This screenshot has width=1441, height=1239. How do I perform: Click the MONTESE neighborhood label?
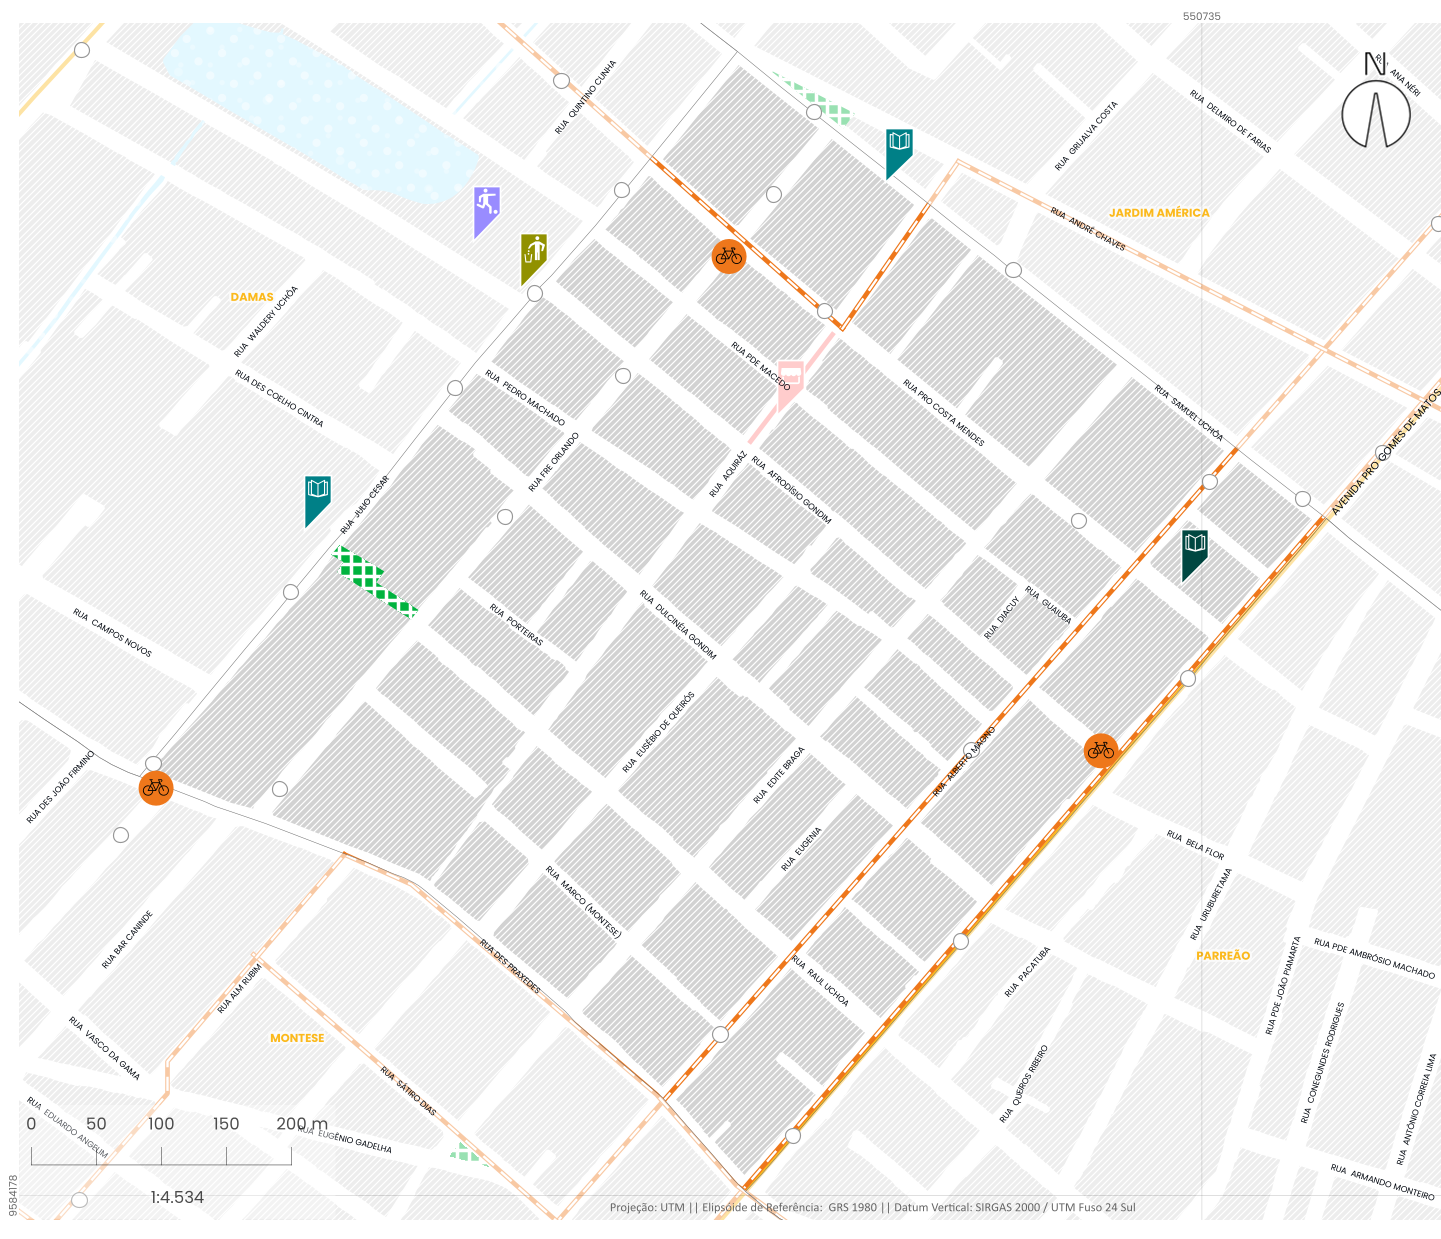297,1038
